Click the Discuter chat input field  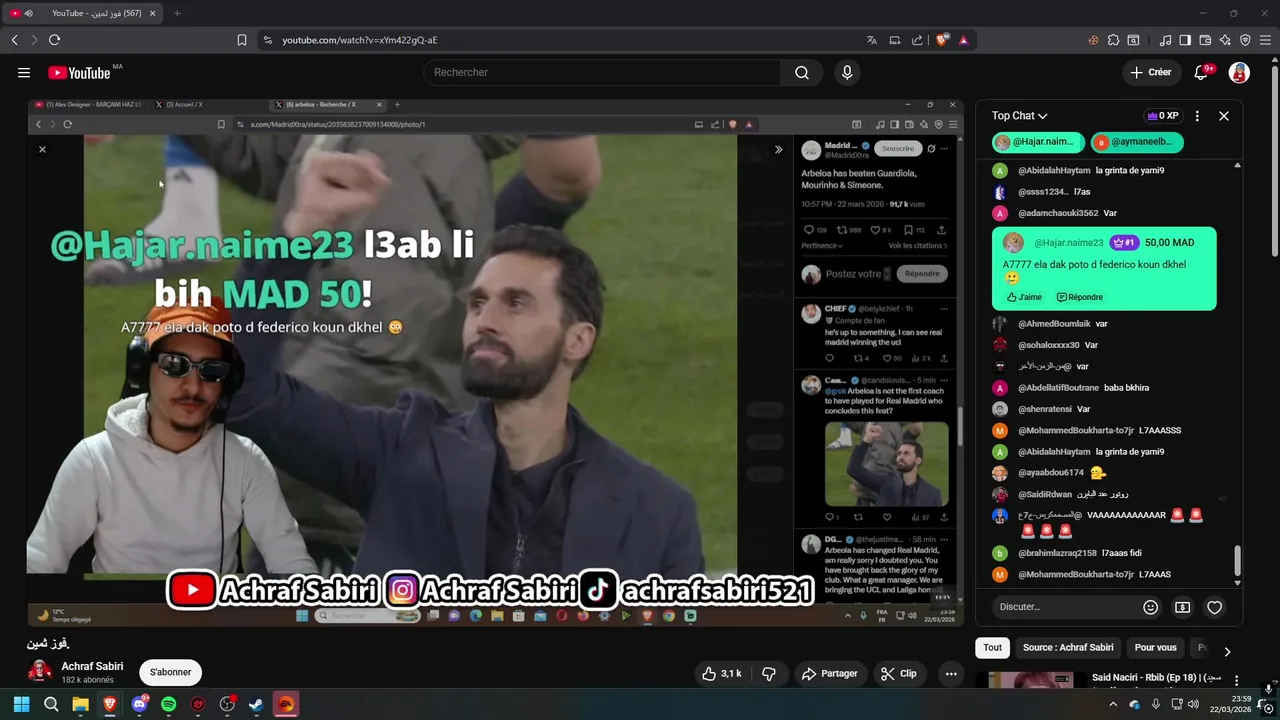pyautogui.click(x=1064, y=607)
